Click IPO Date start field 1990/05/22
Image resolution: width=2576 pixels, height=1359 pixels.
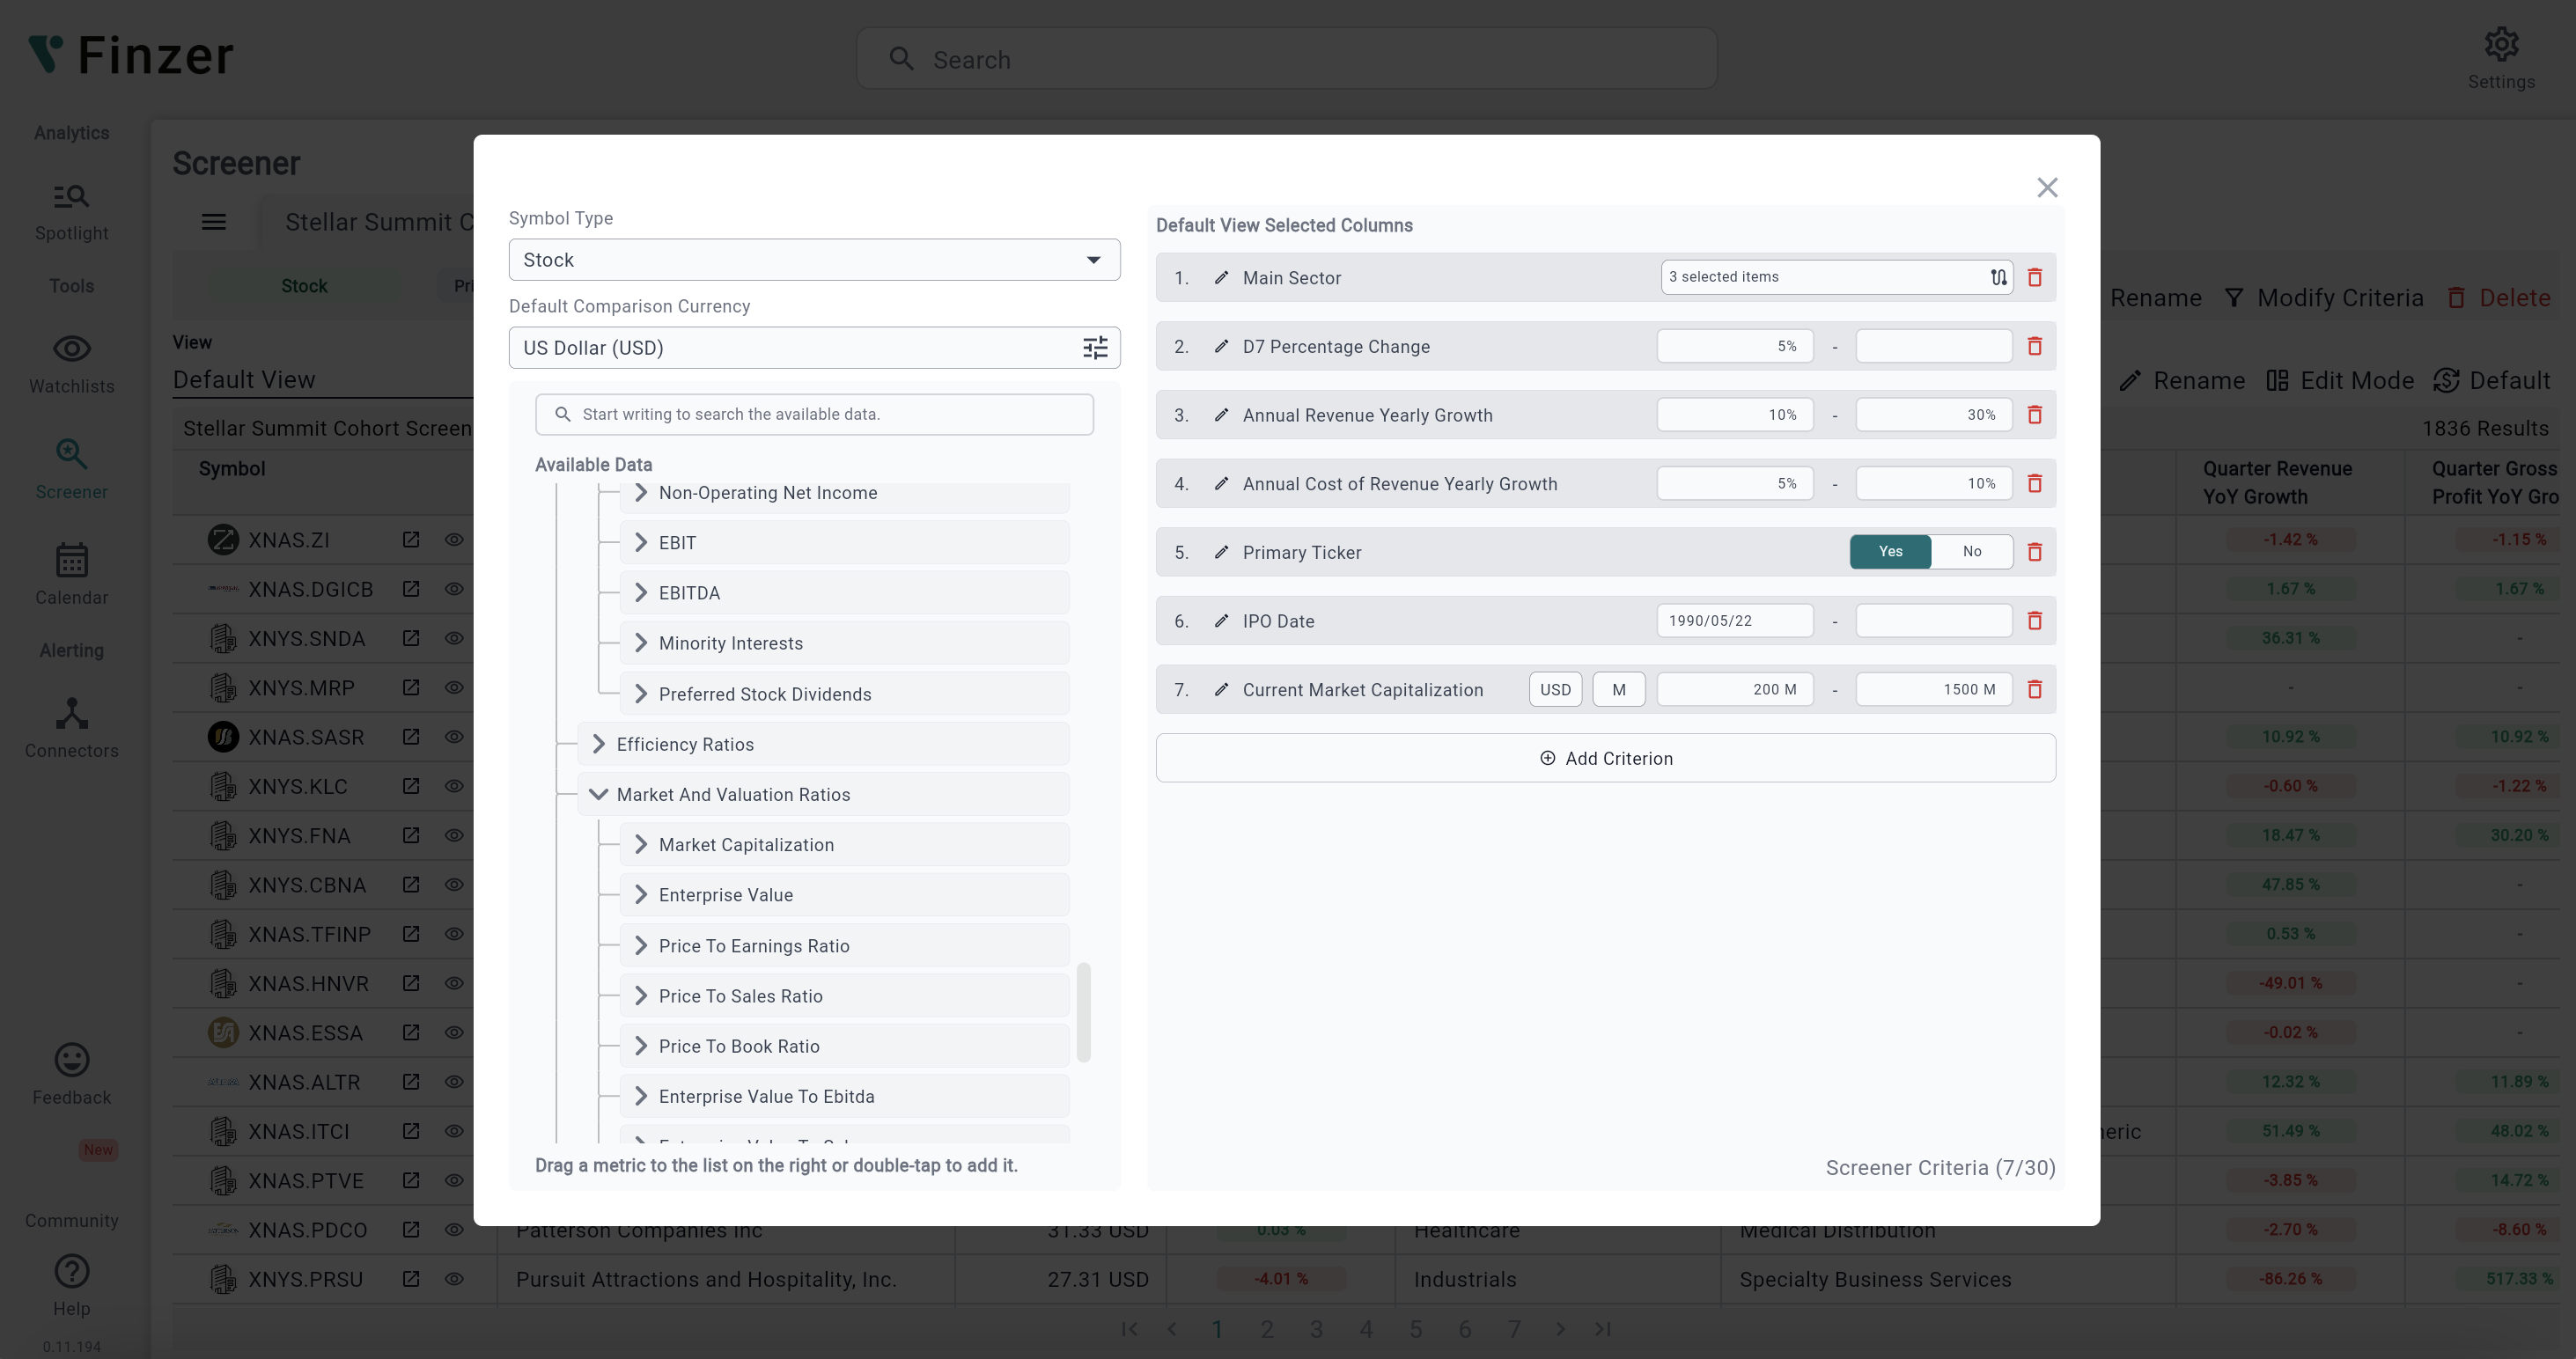tap(1734, 621)
